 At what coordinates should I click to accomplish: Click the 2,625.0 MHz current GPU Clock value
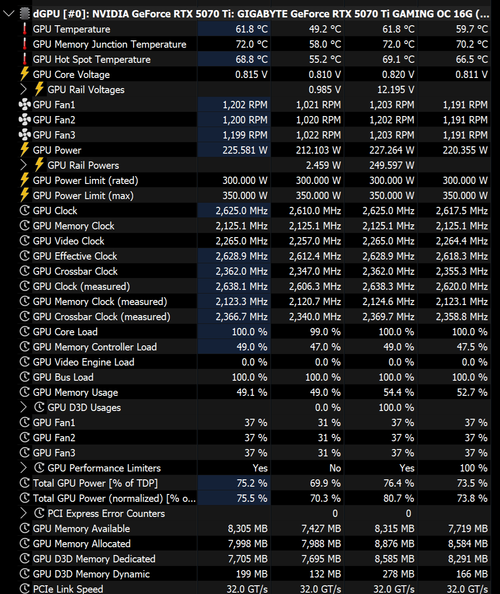pyautogui.click(x=242, y=211)
